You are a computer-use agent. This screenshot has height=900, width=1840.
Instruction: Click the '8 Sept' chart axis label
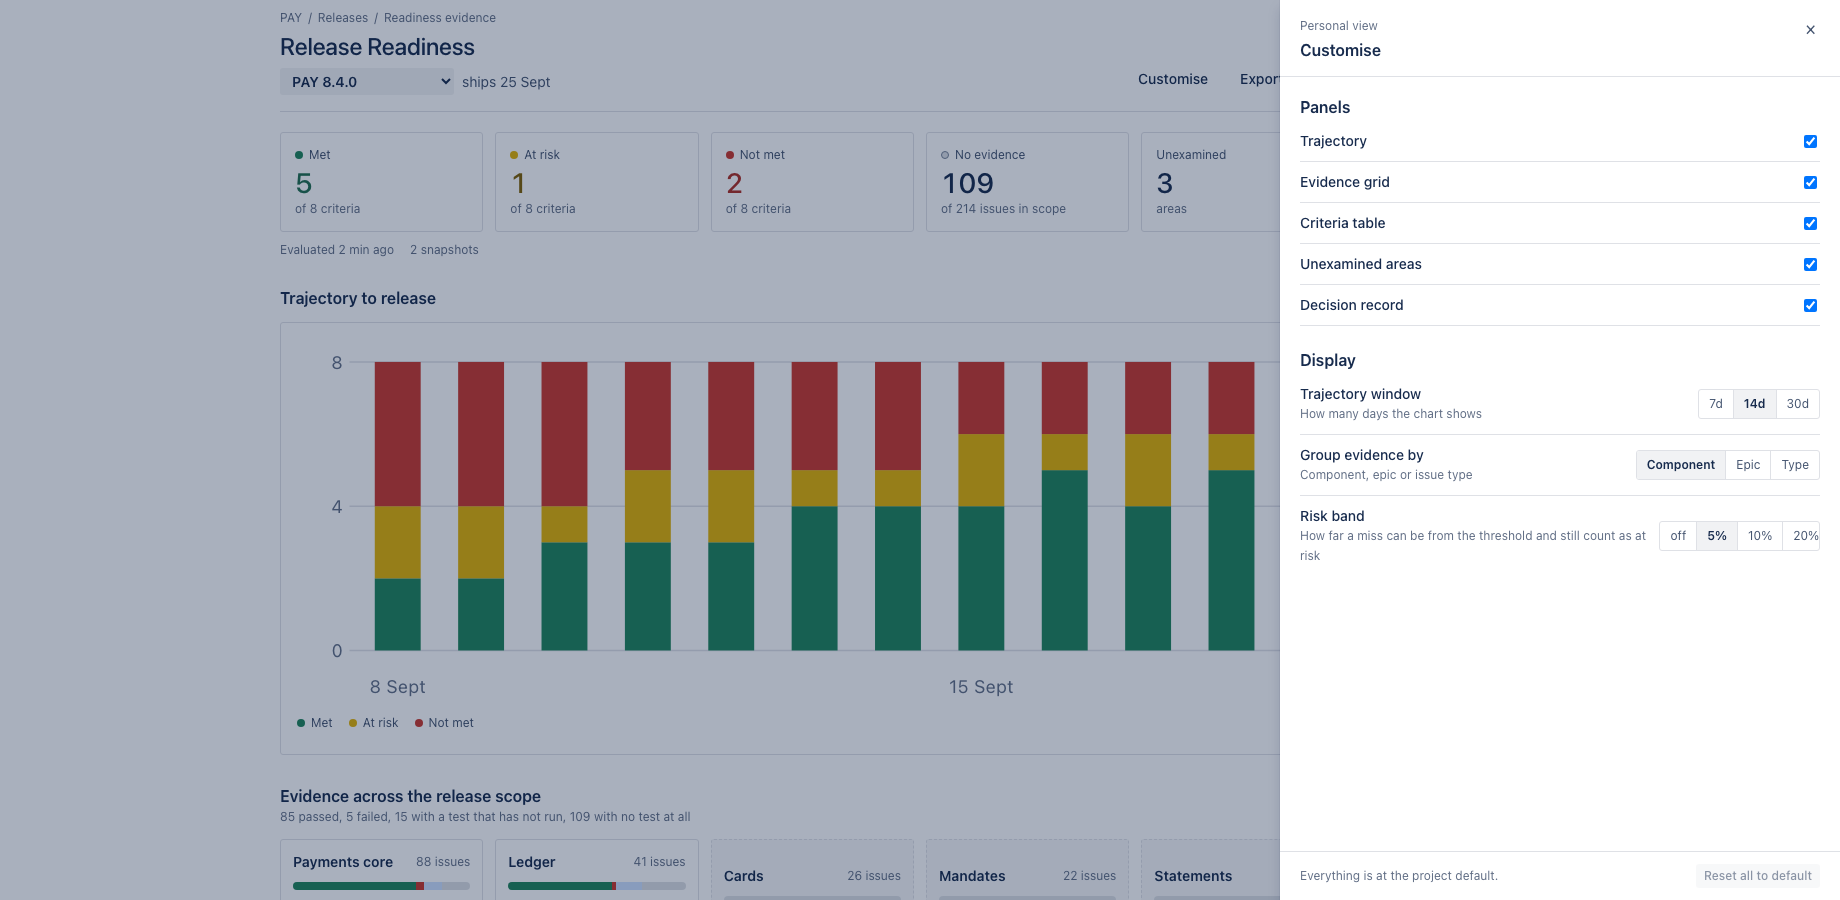click(x=397, y=687)
